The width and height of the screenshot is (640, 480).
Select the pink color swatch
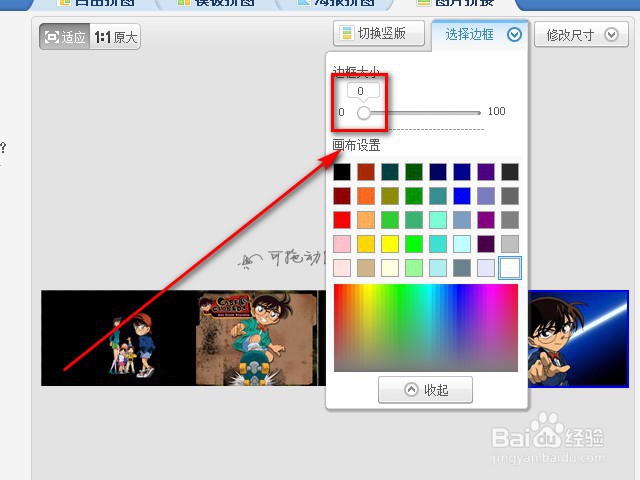coord(342,244)
